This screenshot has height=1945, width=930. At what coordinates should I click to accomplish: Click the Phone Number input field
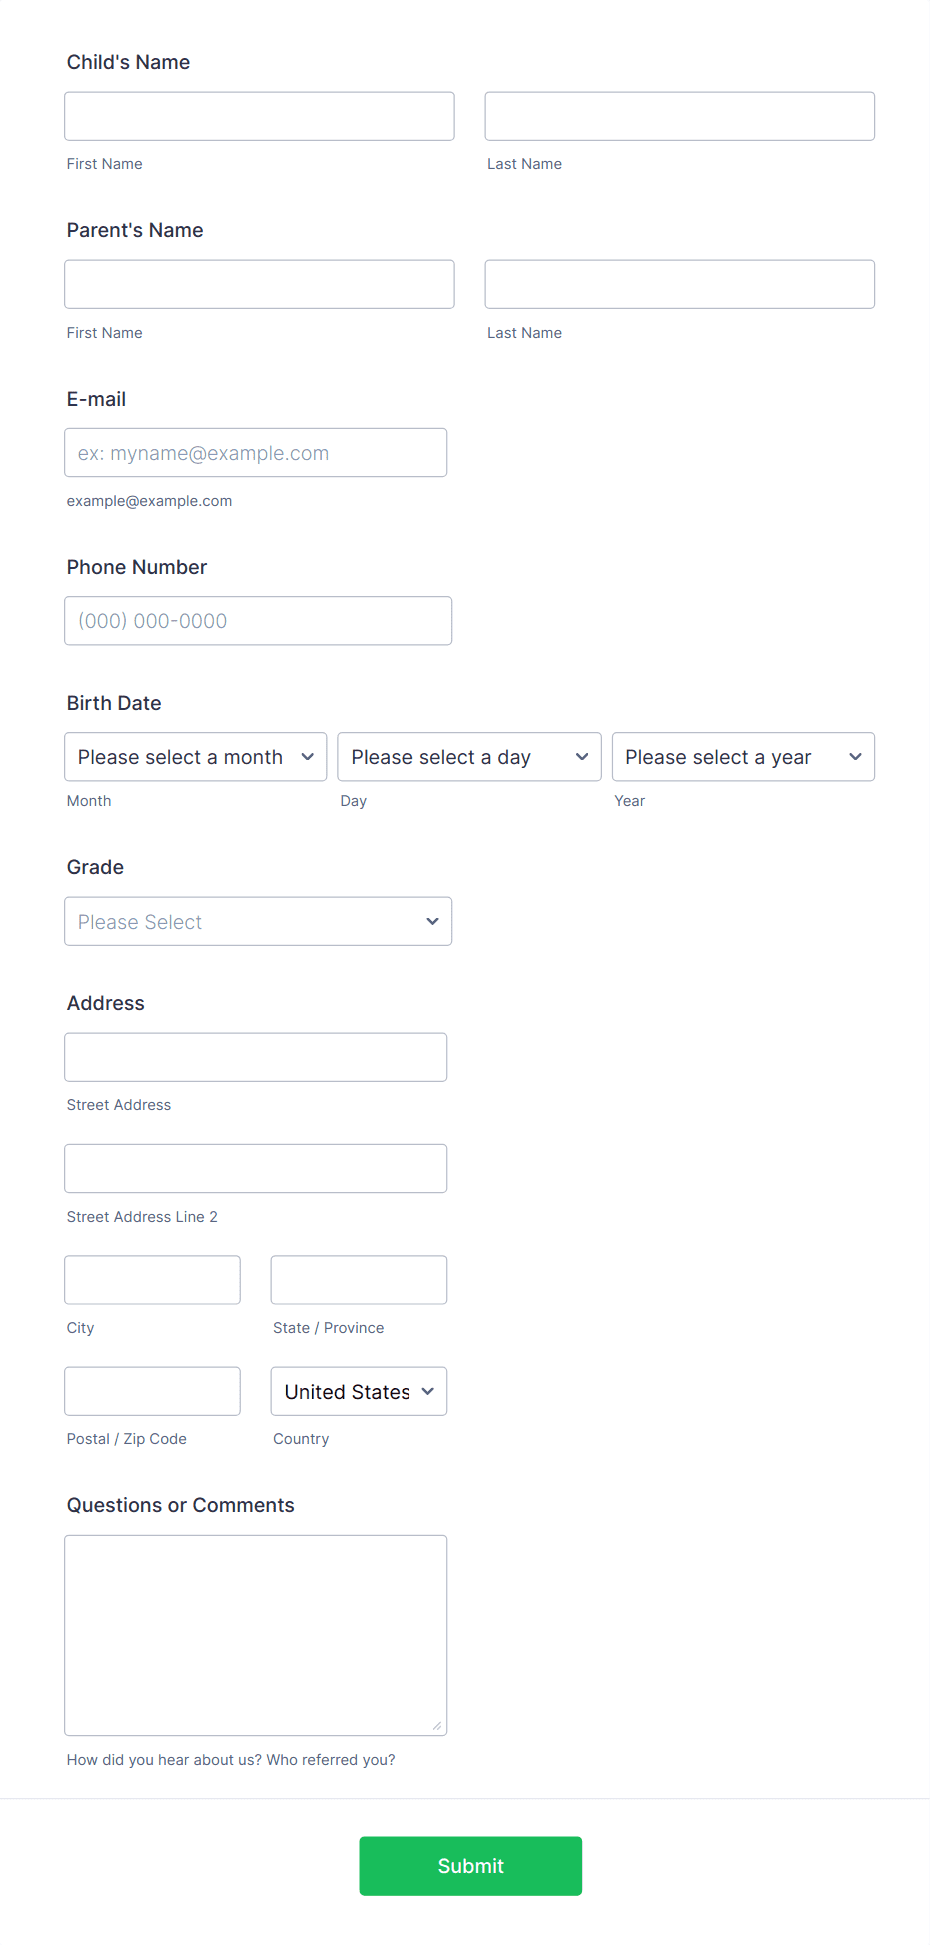tap(257, 620)
